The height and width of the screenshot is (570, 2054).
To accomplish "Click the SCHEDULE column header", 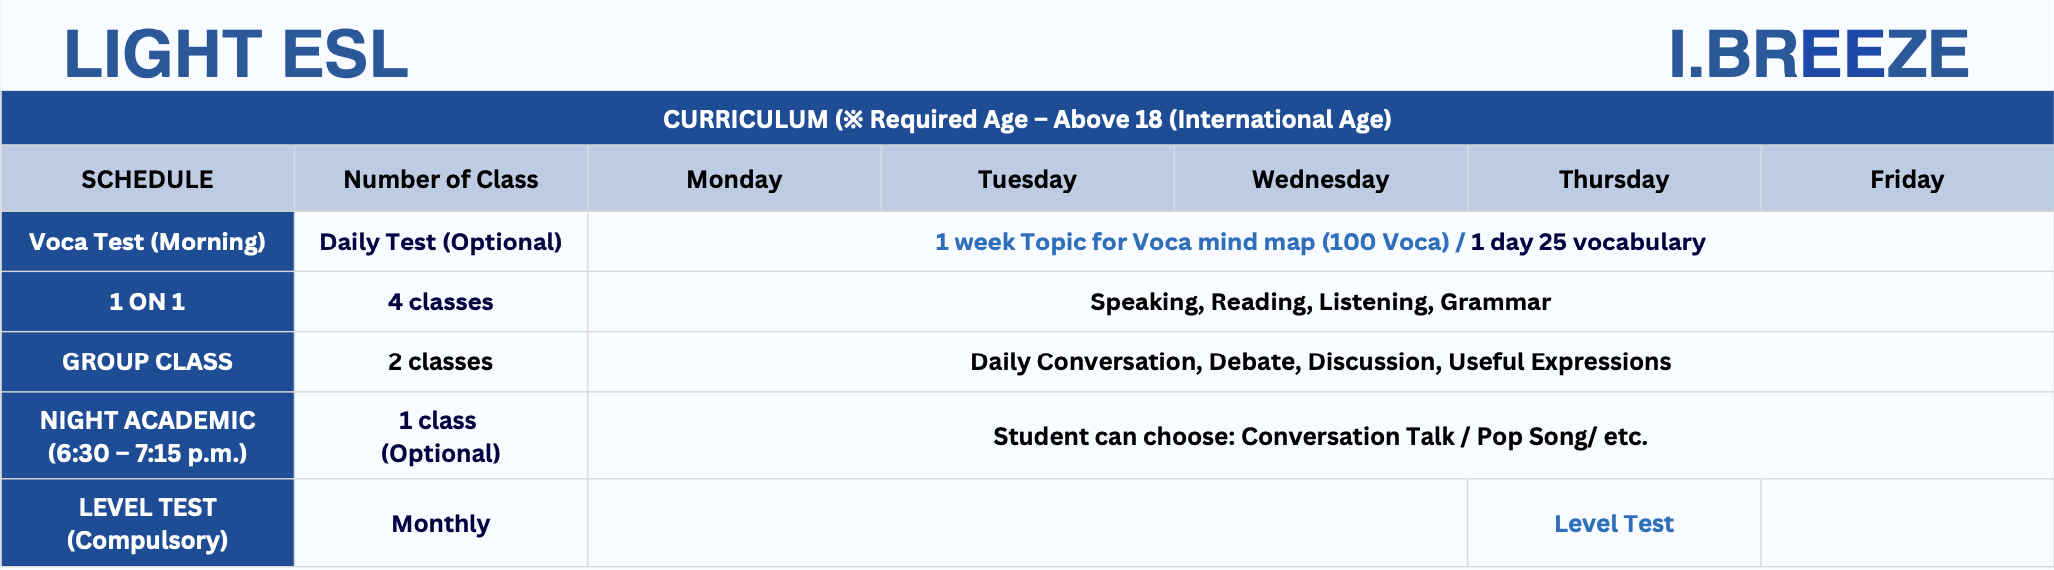I will tap(147, 180).
